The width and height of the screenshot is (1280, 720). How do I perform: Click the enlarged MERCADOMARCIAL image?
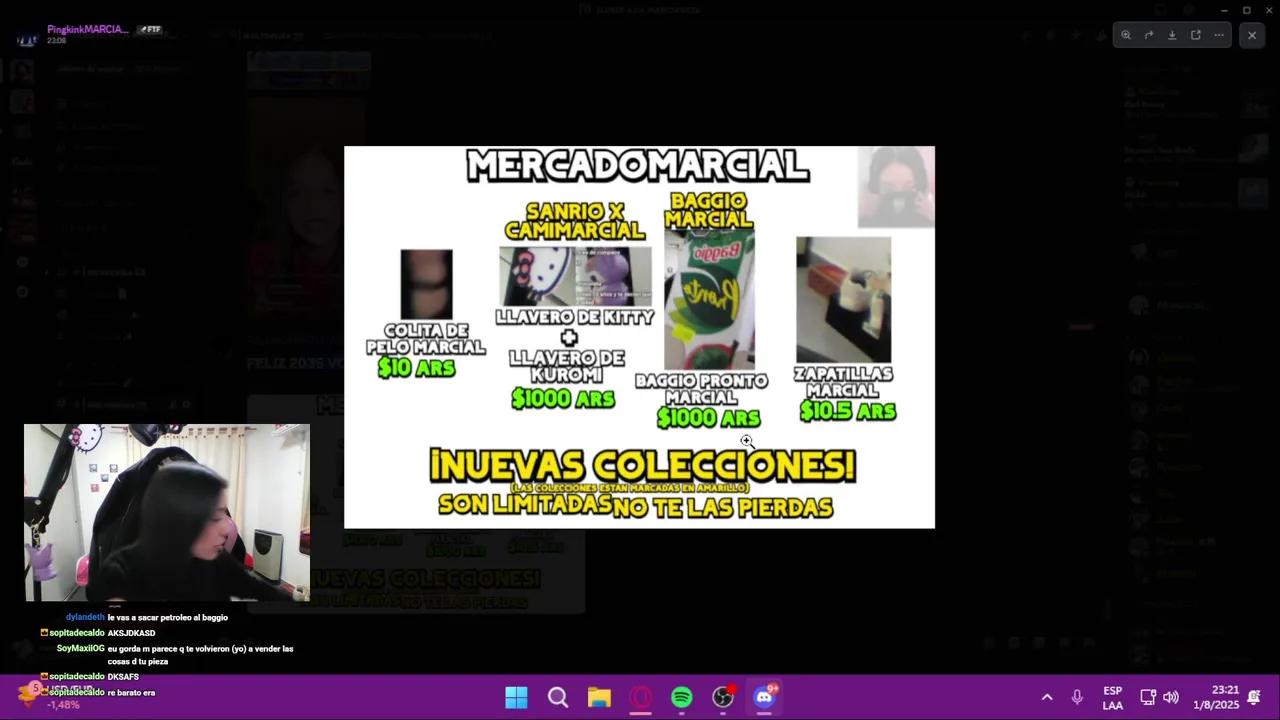[639, 337]
